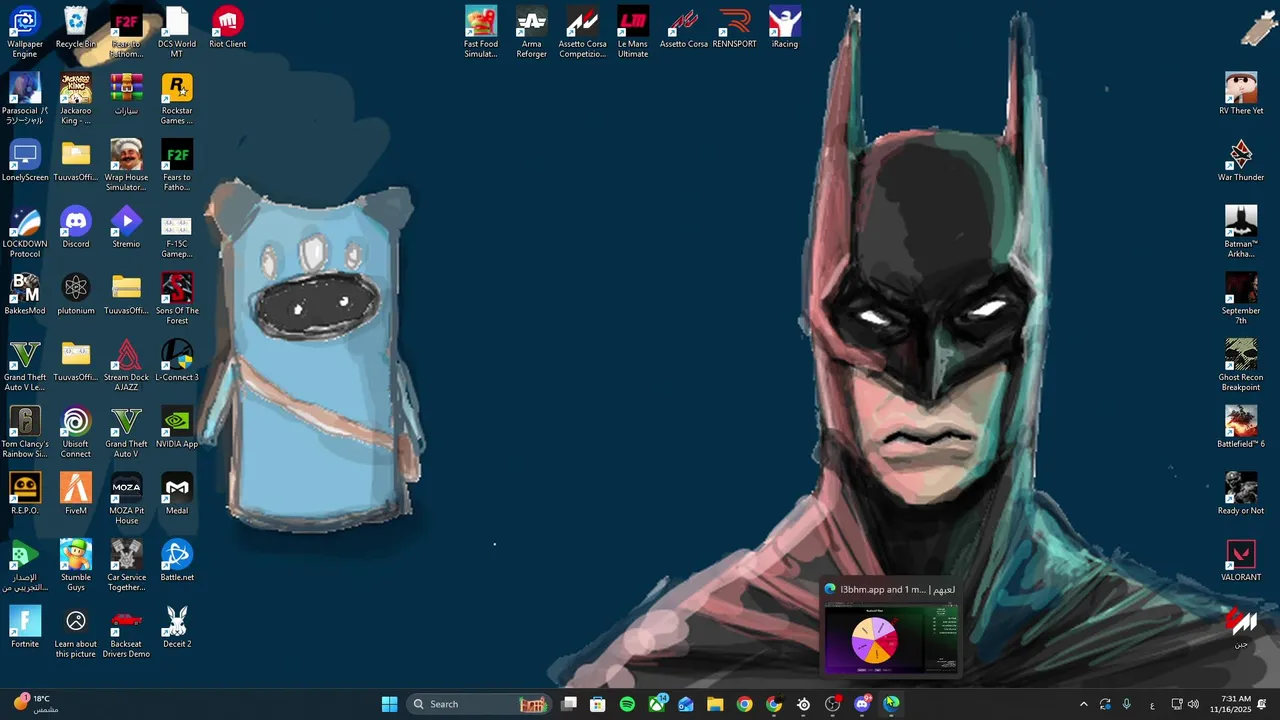Screen dimensions: 1280x720
Task: Launch FiveM desktop icon
Action: click(76, 495)
